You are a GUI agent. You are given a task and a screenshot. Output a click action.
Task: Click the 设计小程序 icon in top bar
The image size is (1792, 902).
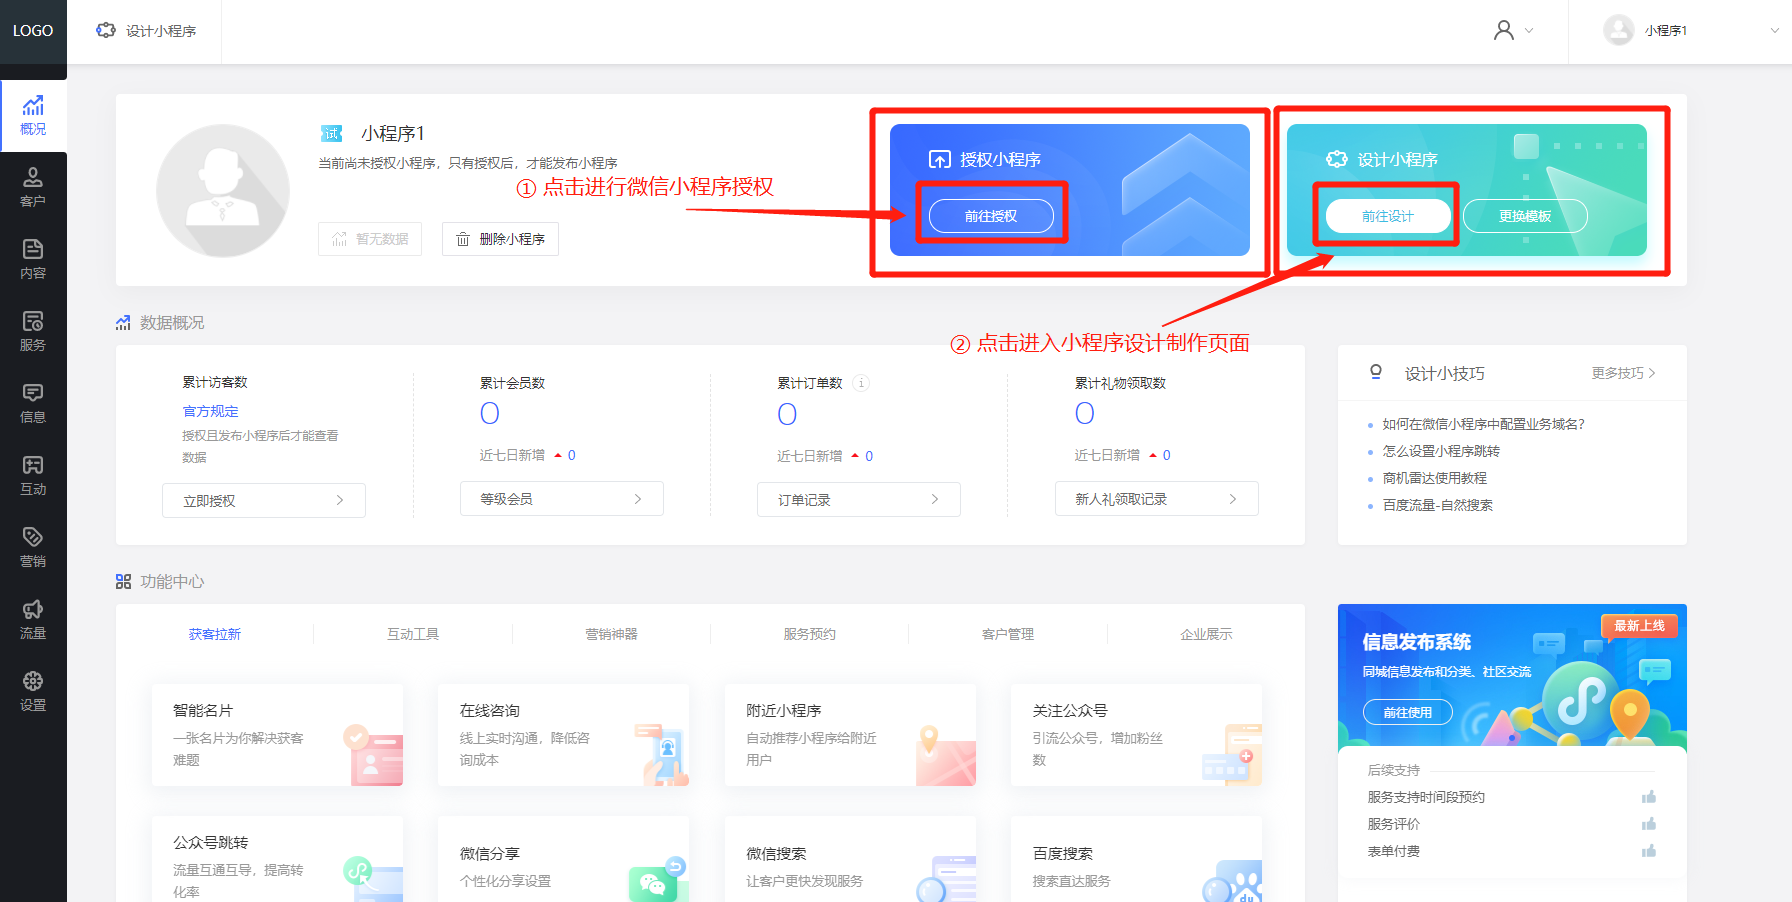coord(106,31)
